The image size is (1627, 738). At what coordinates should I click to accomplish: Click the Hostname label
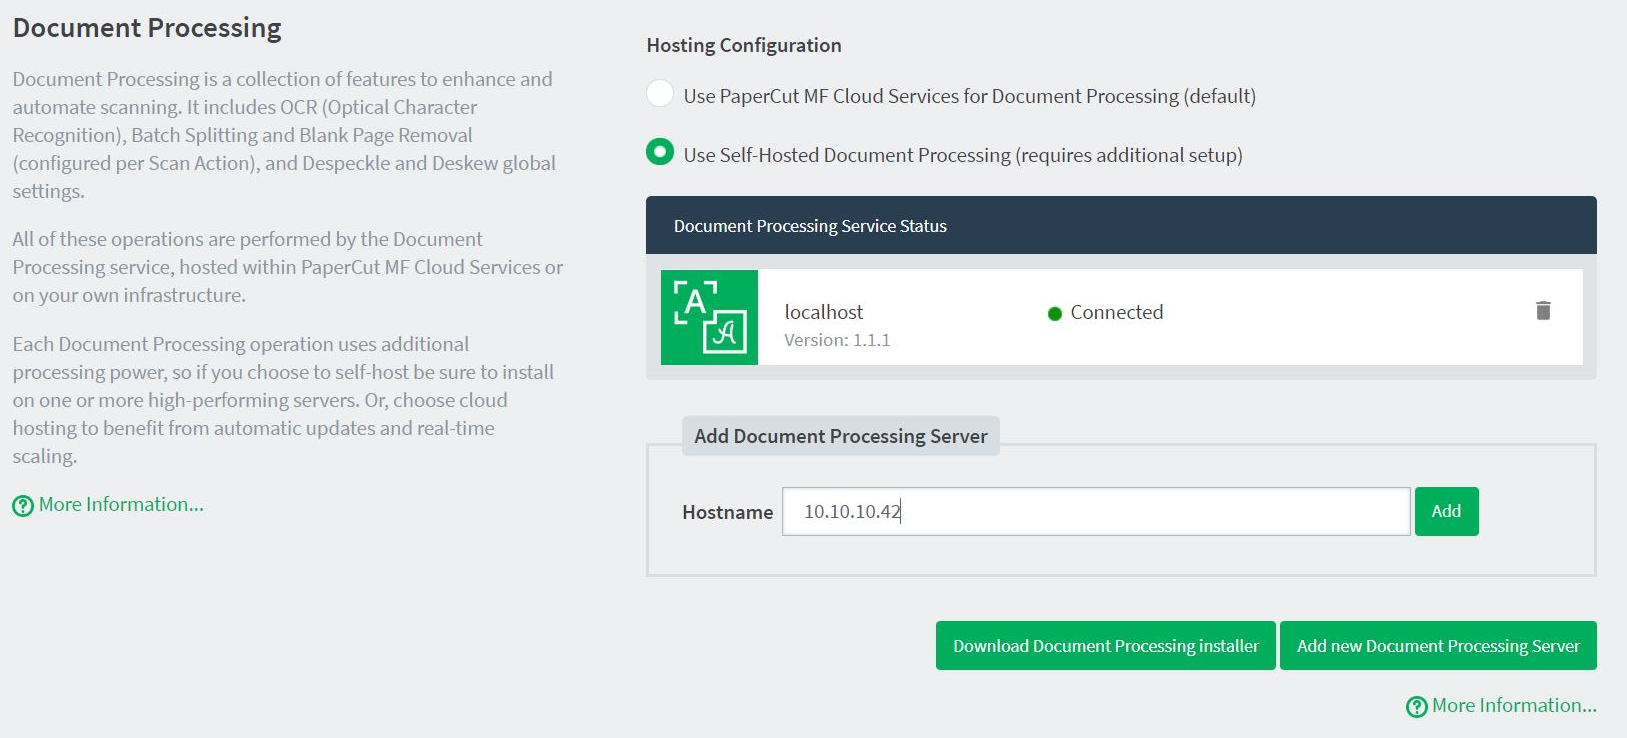coord(728,512)
